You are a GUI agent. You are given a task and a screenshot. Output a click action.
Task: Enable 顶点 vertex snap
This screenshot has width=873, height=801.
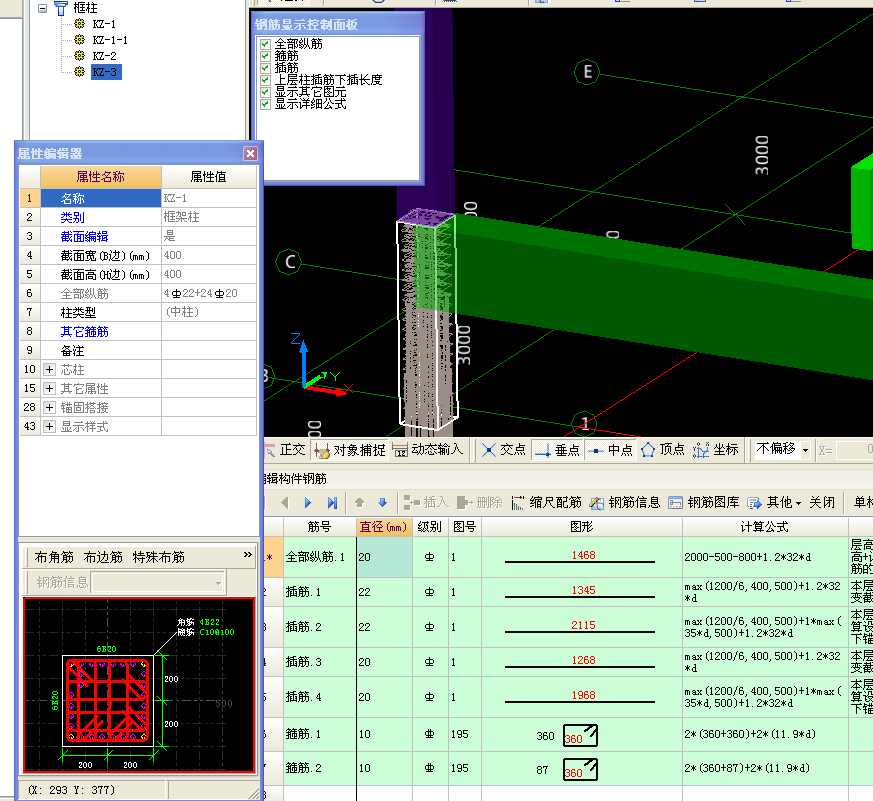(663, 450)
